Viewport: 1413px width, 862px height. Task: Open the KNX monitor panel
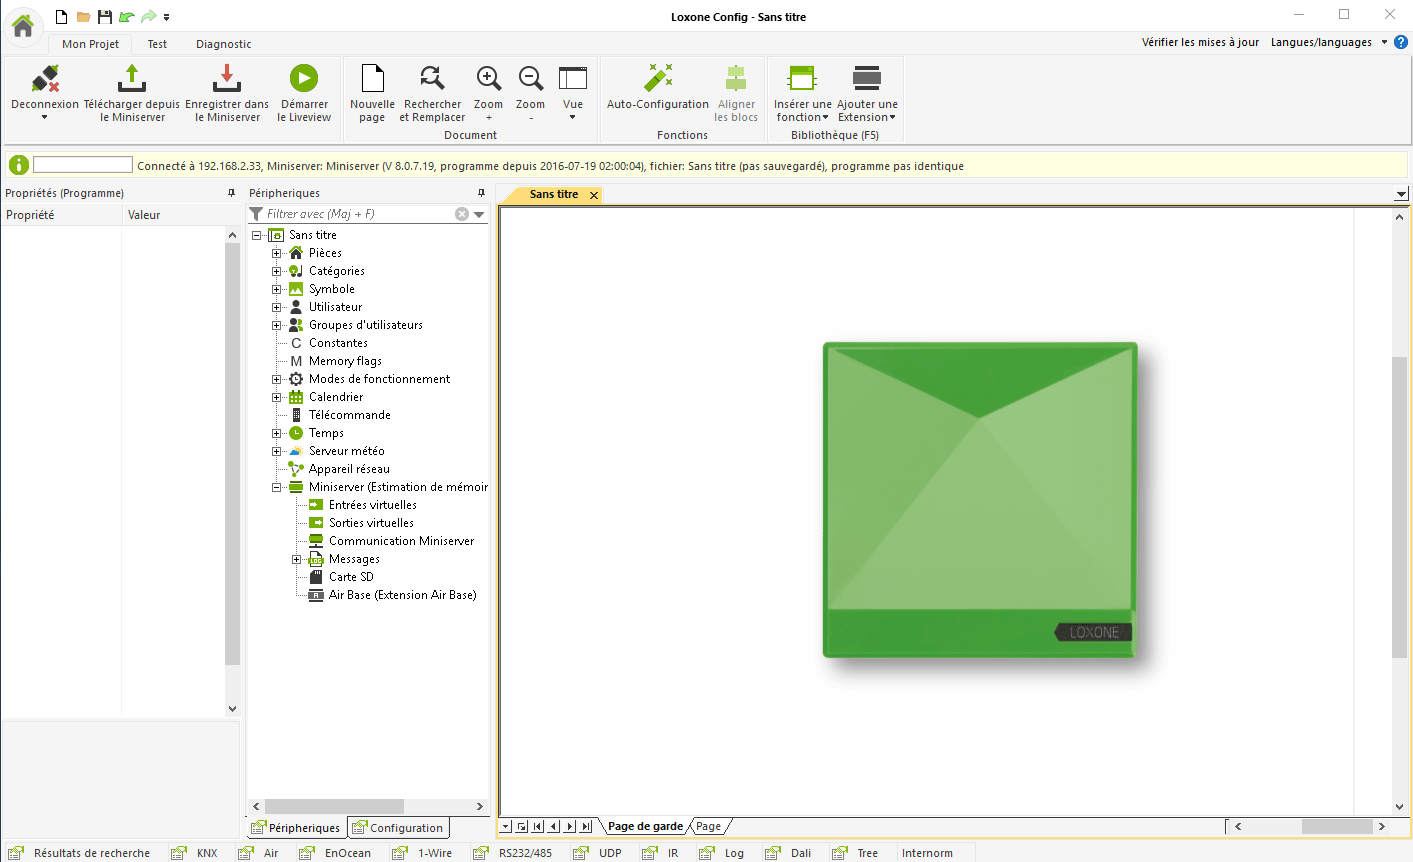click(197, 853)
